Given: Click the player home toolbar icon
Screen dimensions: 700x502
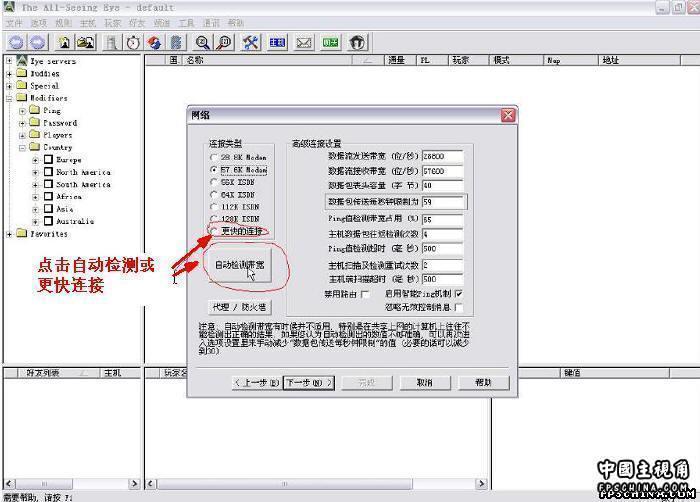Looking at the screenshot, I should click(64, 42).
